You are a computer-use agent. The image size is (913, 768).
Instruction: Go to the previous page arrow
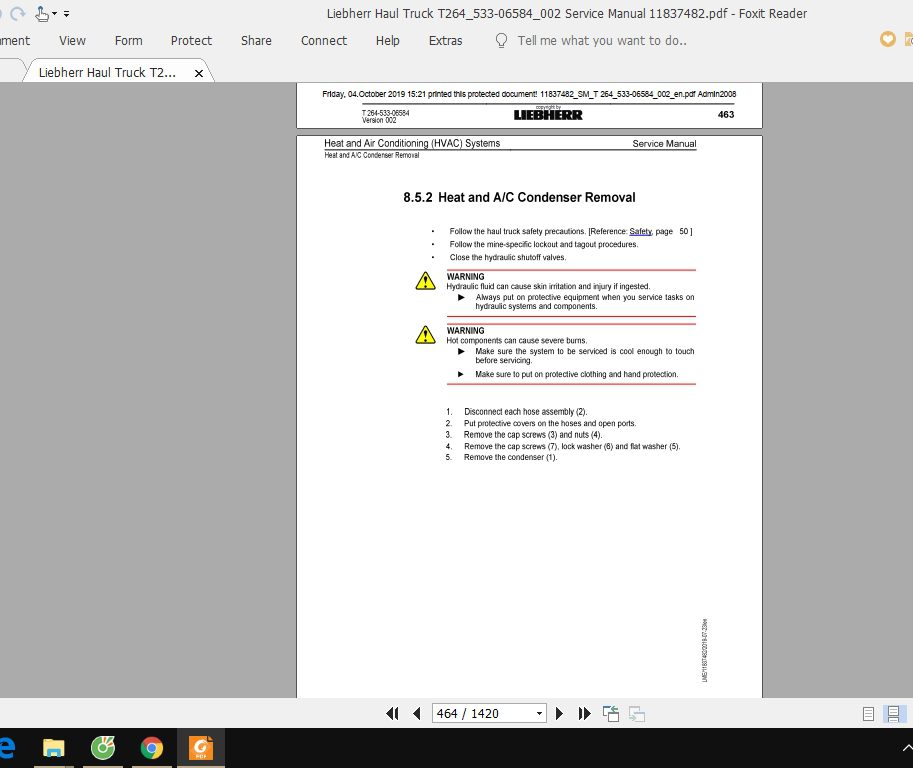(416, 713)
